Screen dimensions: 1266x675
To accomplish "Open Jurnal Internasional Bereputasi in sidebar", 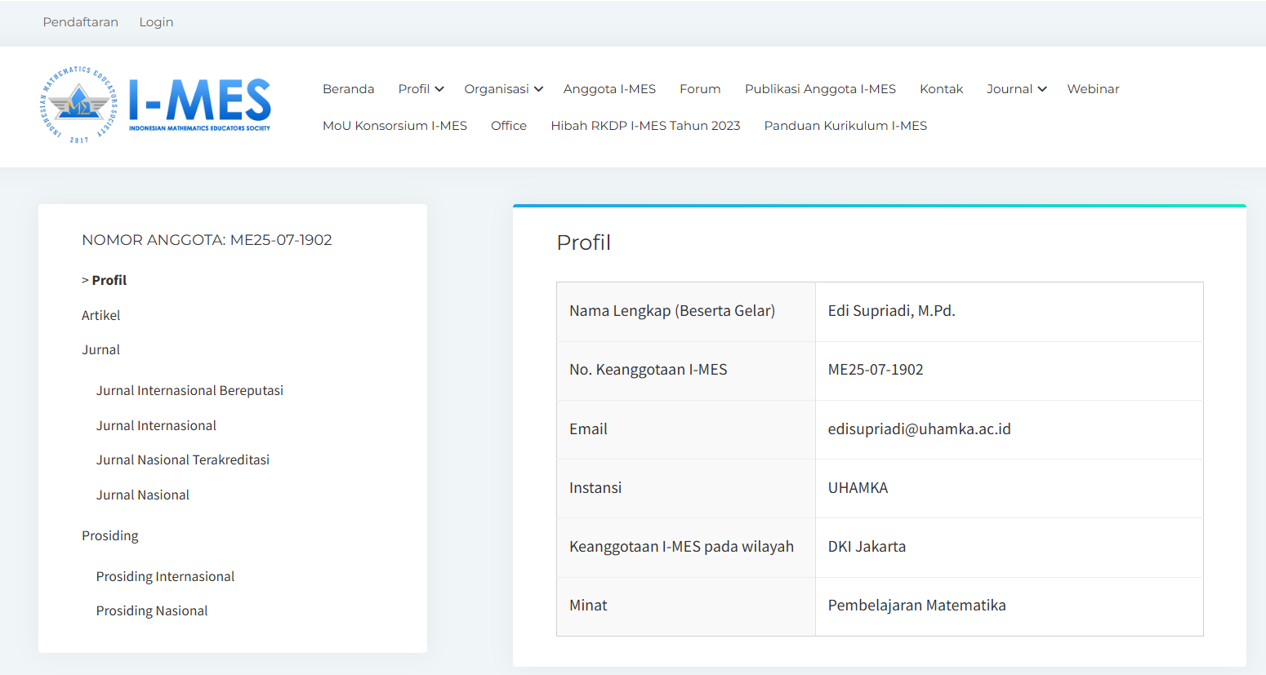I will pos(189,391).
